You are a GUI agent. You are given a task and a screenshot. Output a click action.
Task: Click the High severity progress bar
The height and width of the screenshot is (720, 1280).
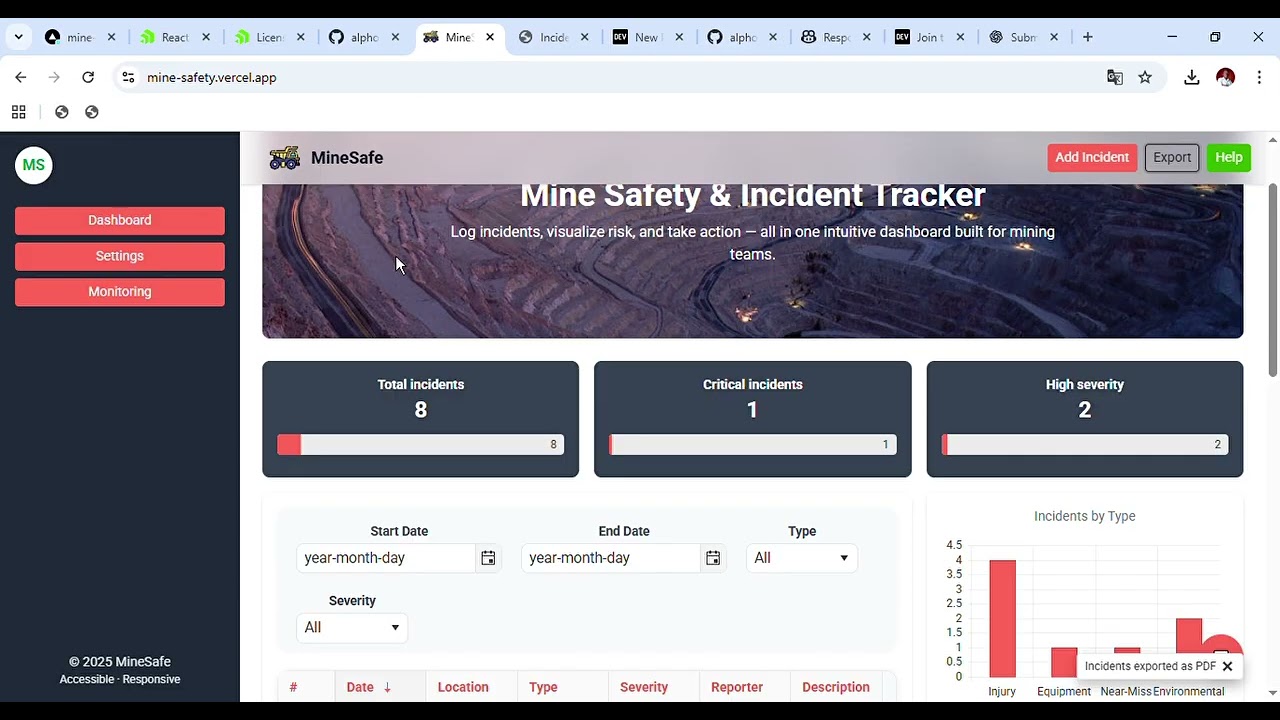tap(1085, 445)
